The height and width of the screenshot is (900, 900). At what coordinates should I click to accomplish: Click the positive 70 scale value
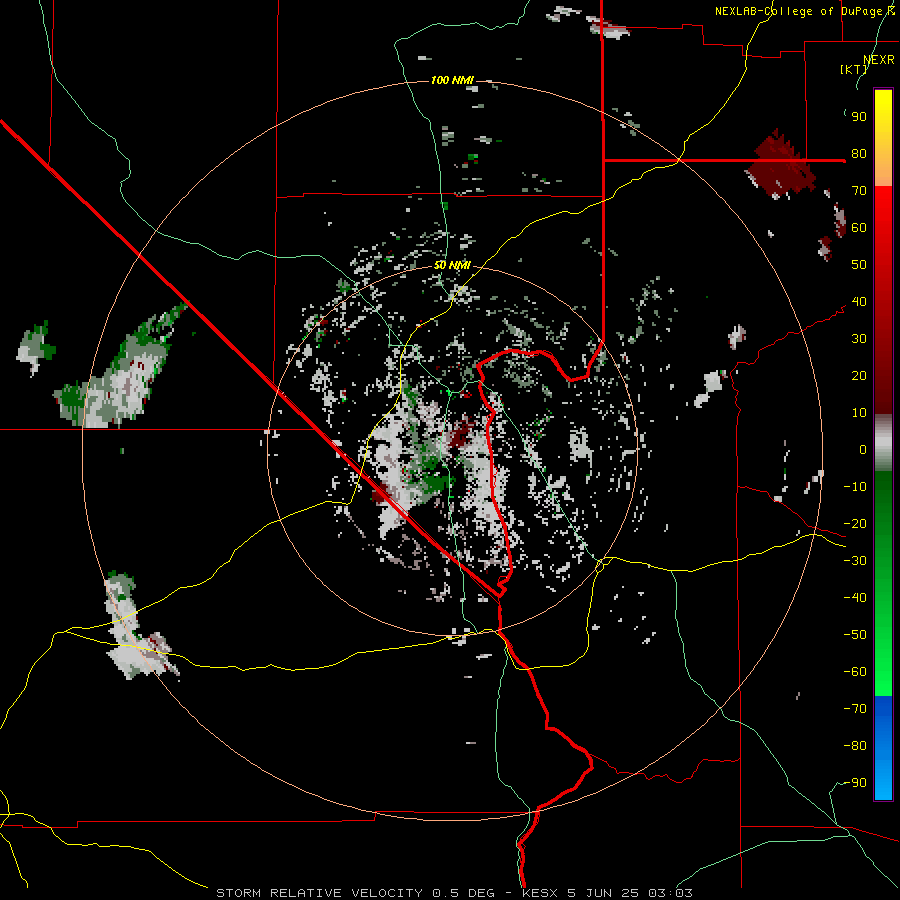tap(859, 191)
